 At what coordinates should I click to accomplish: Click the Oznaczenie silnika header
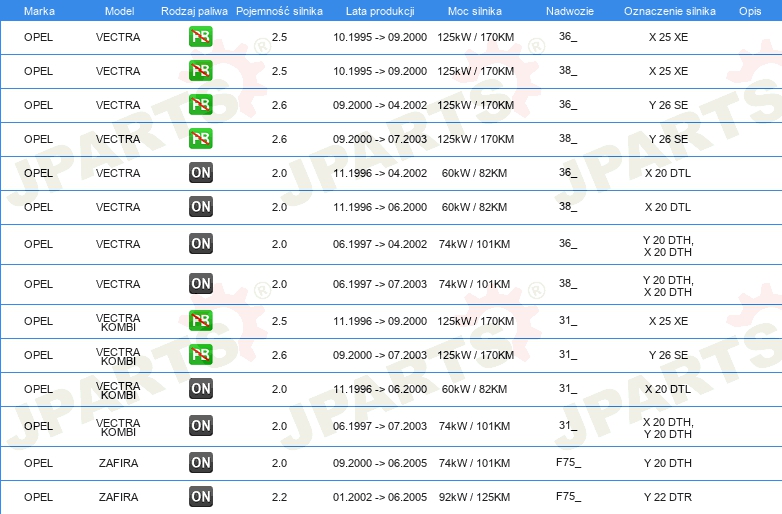(669, 11)
